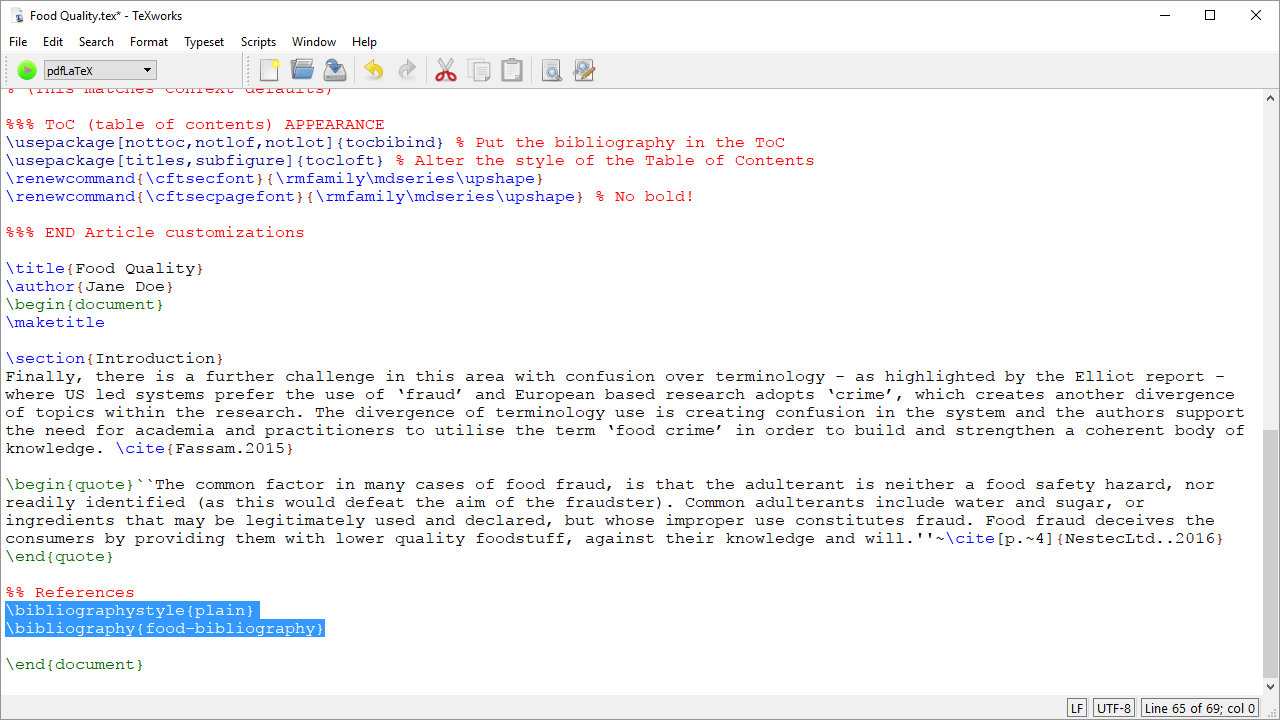Save the file using the toolbar icon
Viewport: 1280px width, 720px height.
(x=335, y=70)
